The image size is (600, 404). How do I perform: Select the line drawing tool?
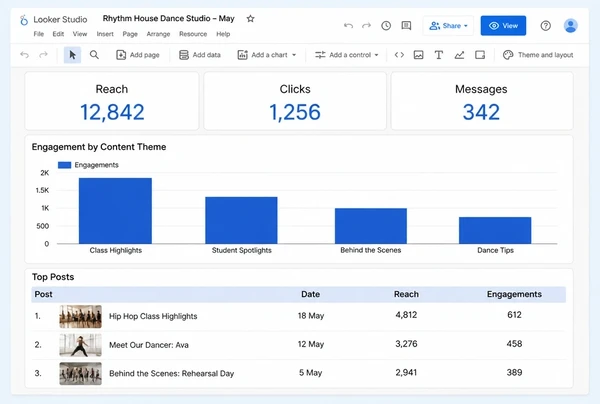[x=459, y=55]
